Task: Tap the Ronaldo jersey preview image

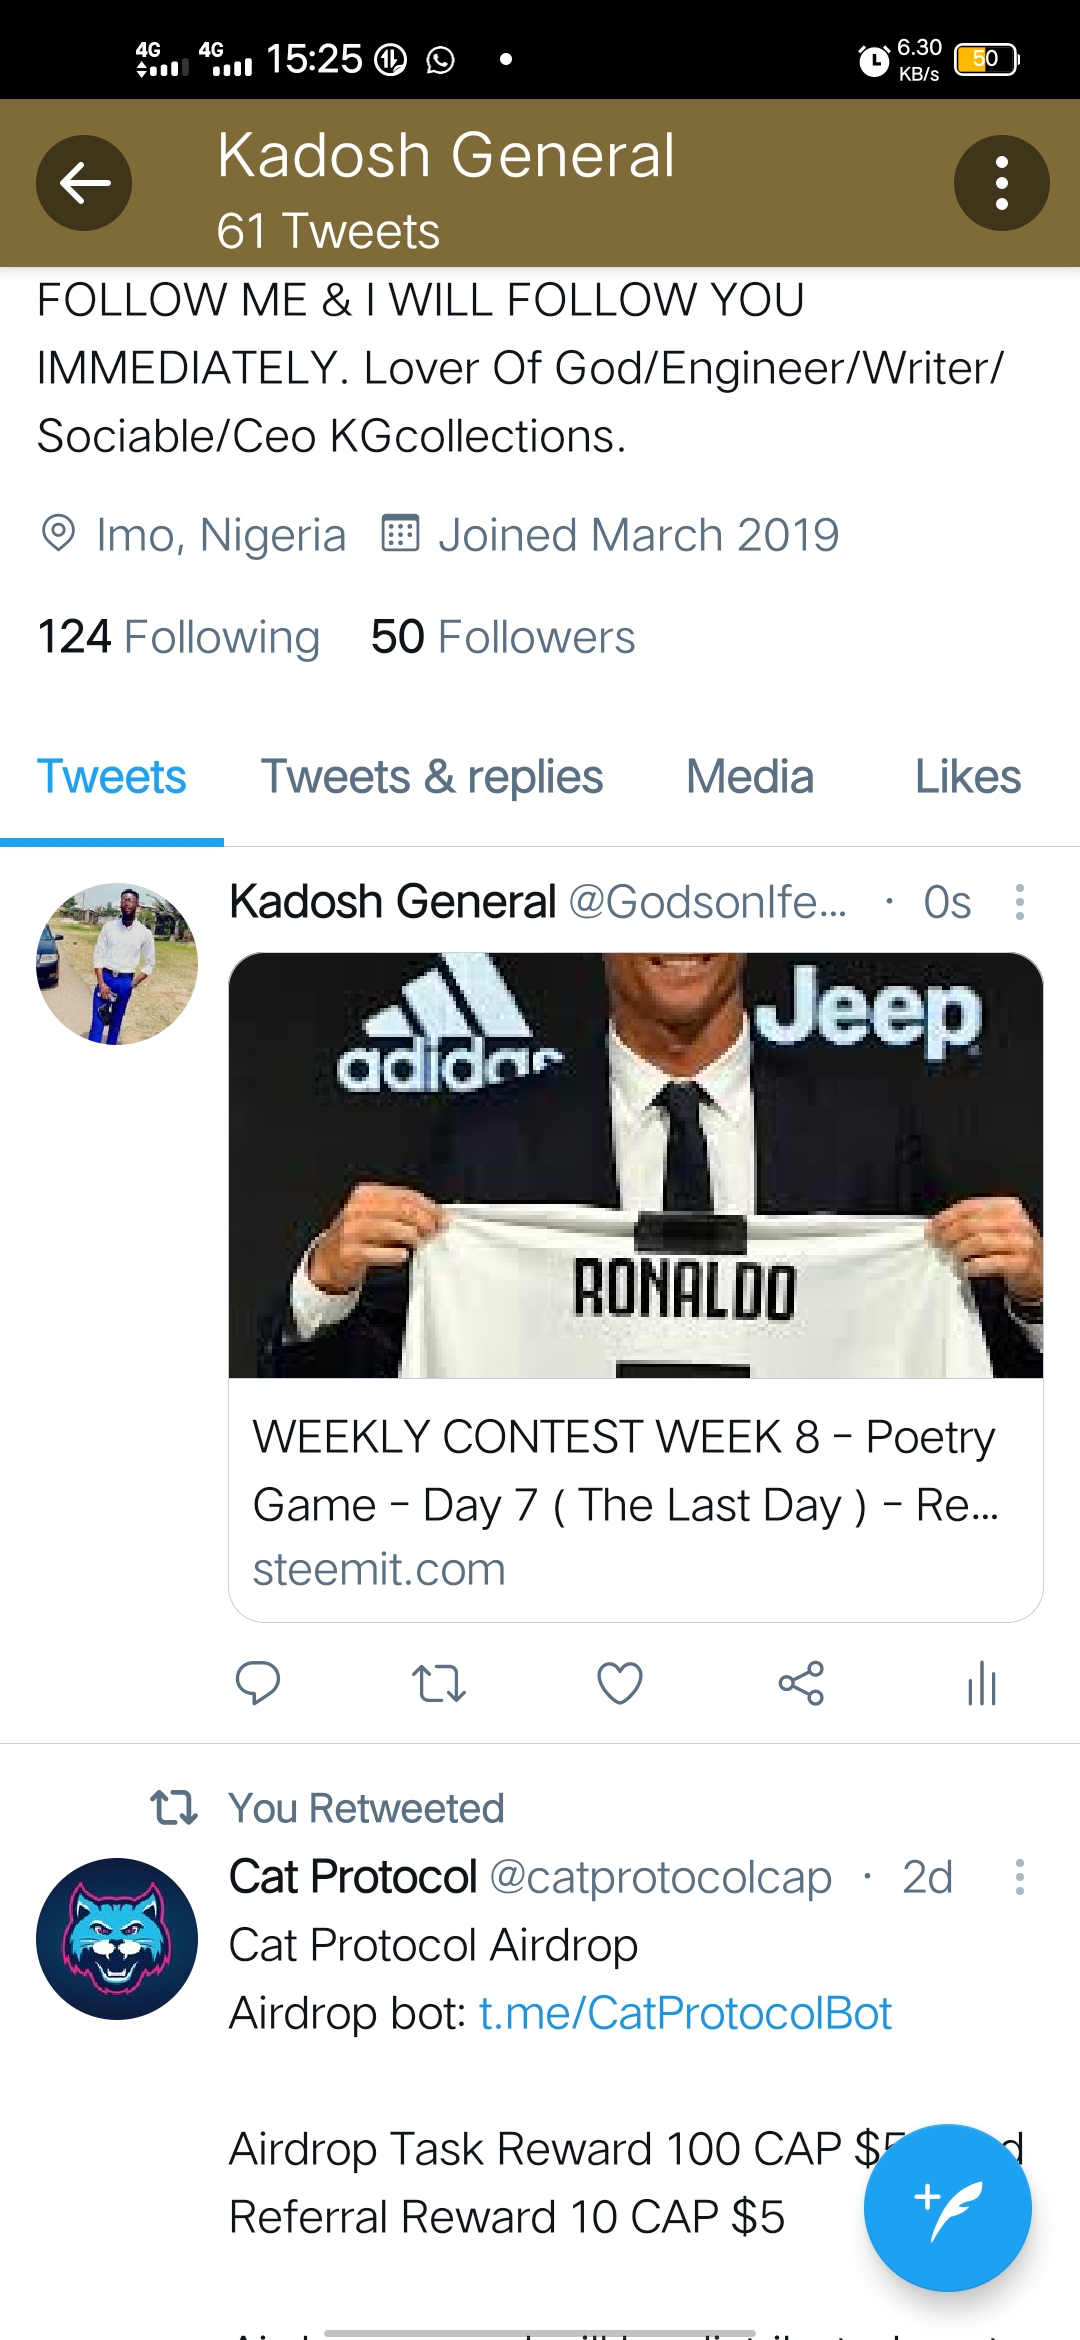Action: pos(636,1165)
